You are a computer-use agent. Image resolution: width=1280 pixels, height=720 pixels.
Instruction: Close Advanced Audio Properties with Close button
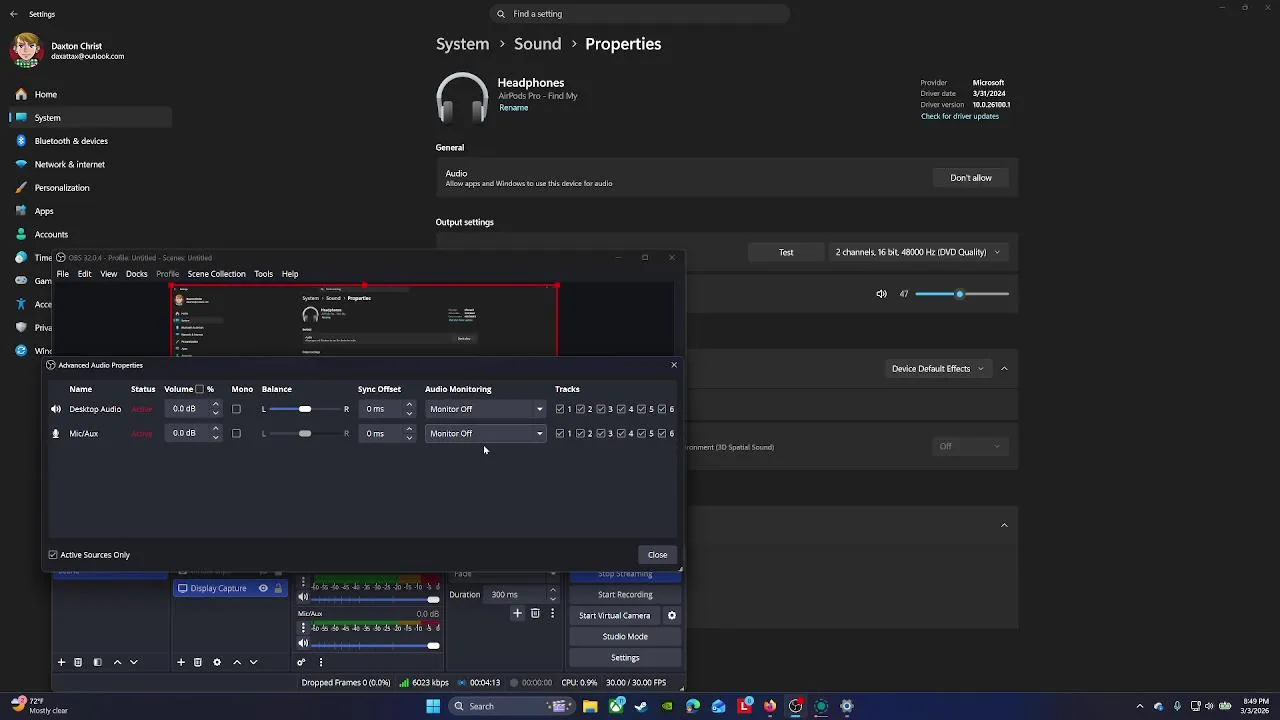(657, 555)
